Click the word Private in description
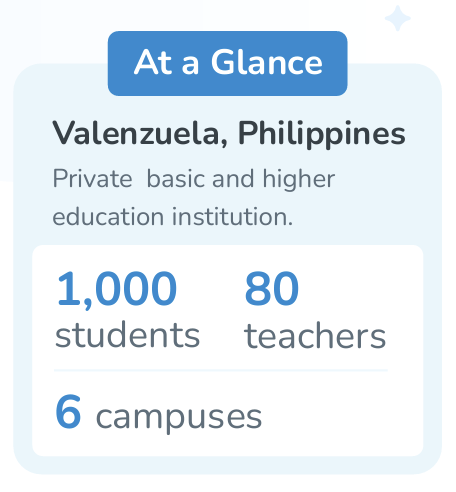The width and height of the screenshot is (456, 492). (93, 179)
